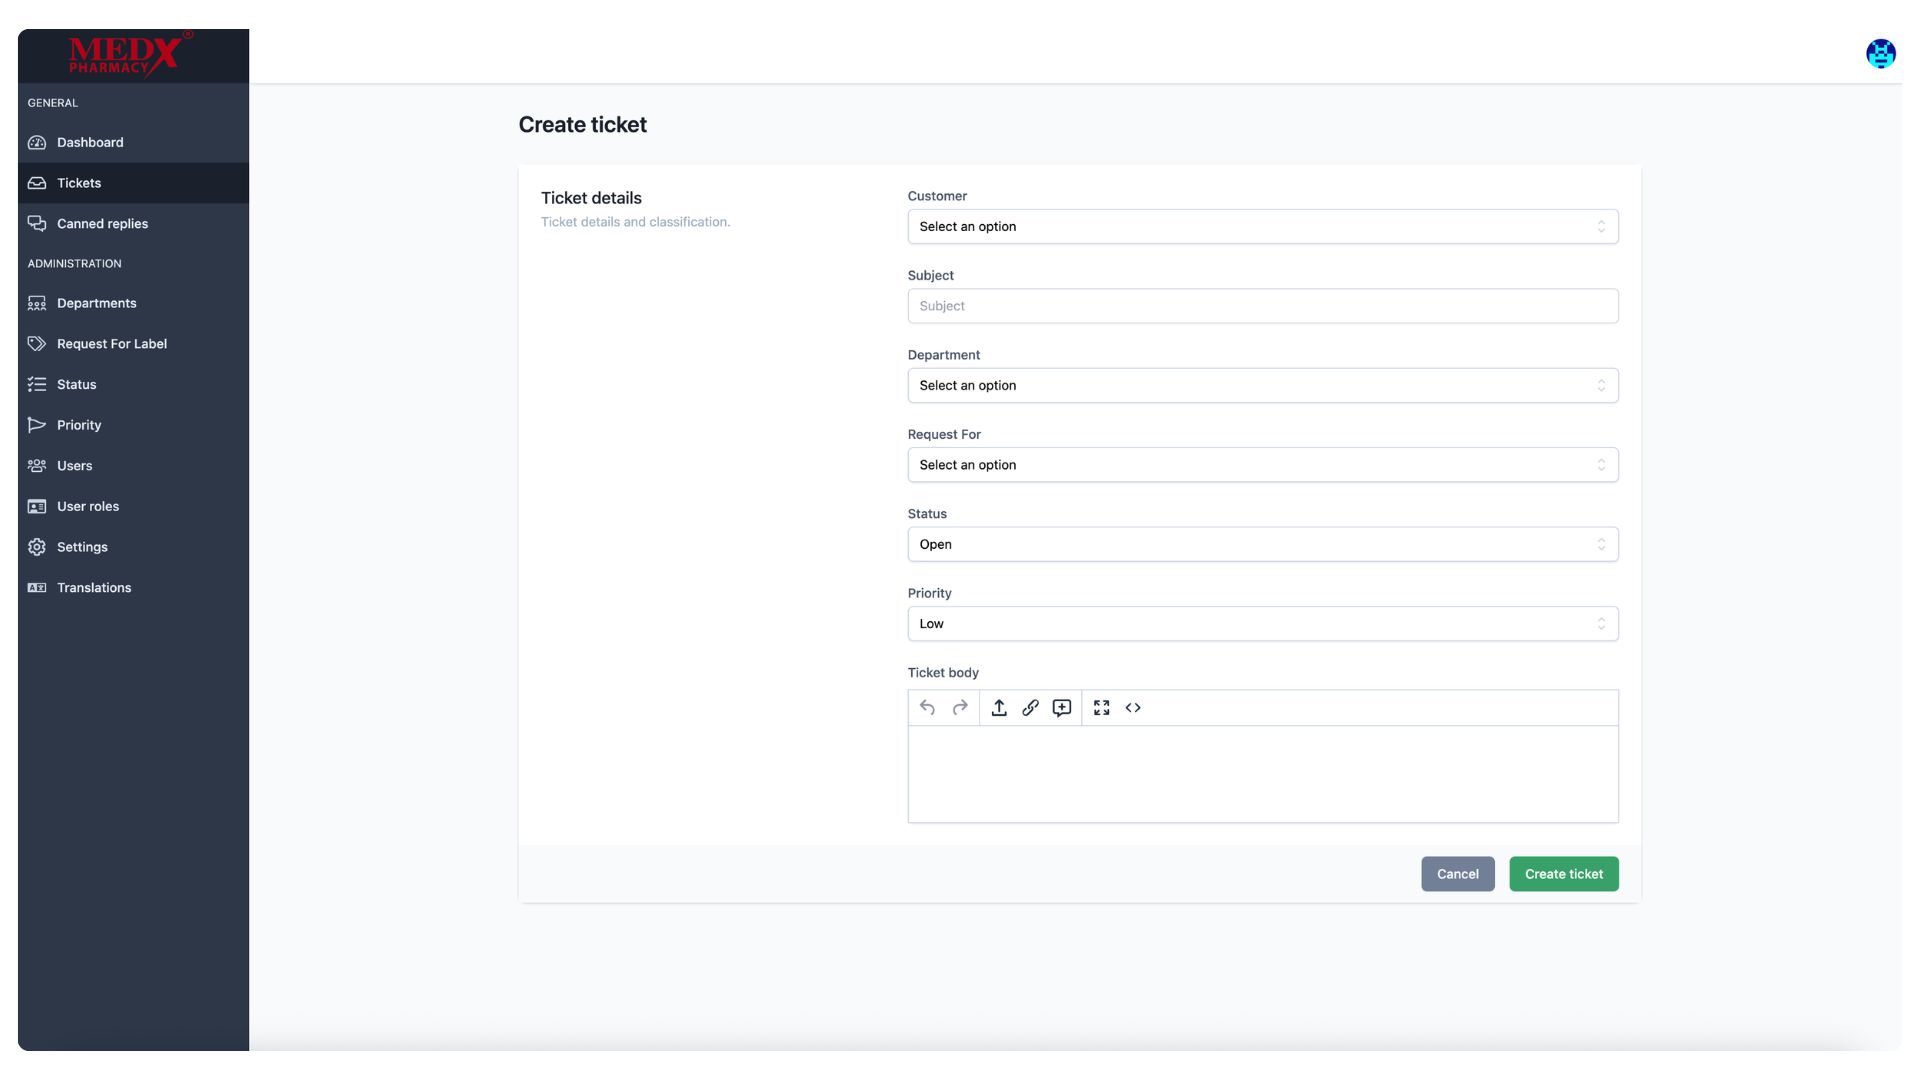
Task: Click the Translations language icon
Action: coord(37,588)
